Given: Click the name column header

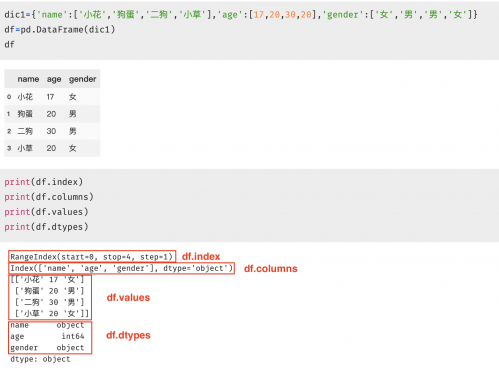Looking at the screenshot, I should (x=28, y=79).
